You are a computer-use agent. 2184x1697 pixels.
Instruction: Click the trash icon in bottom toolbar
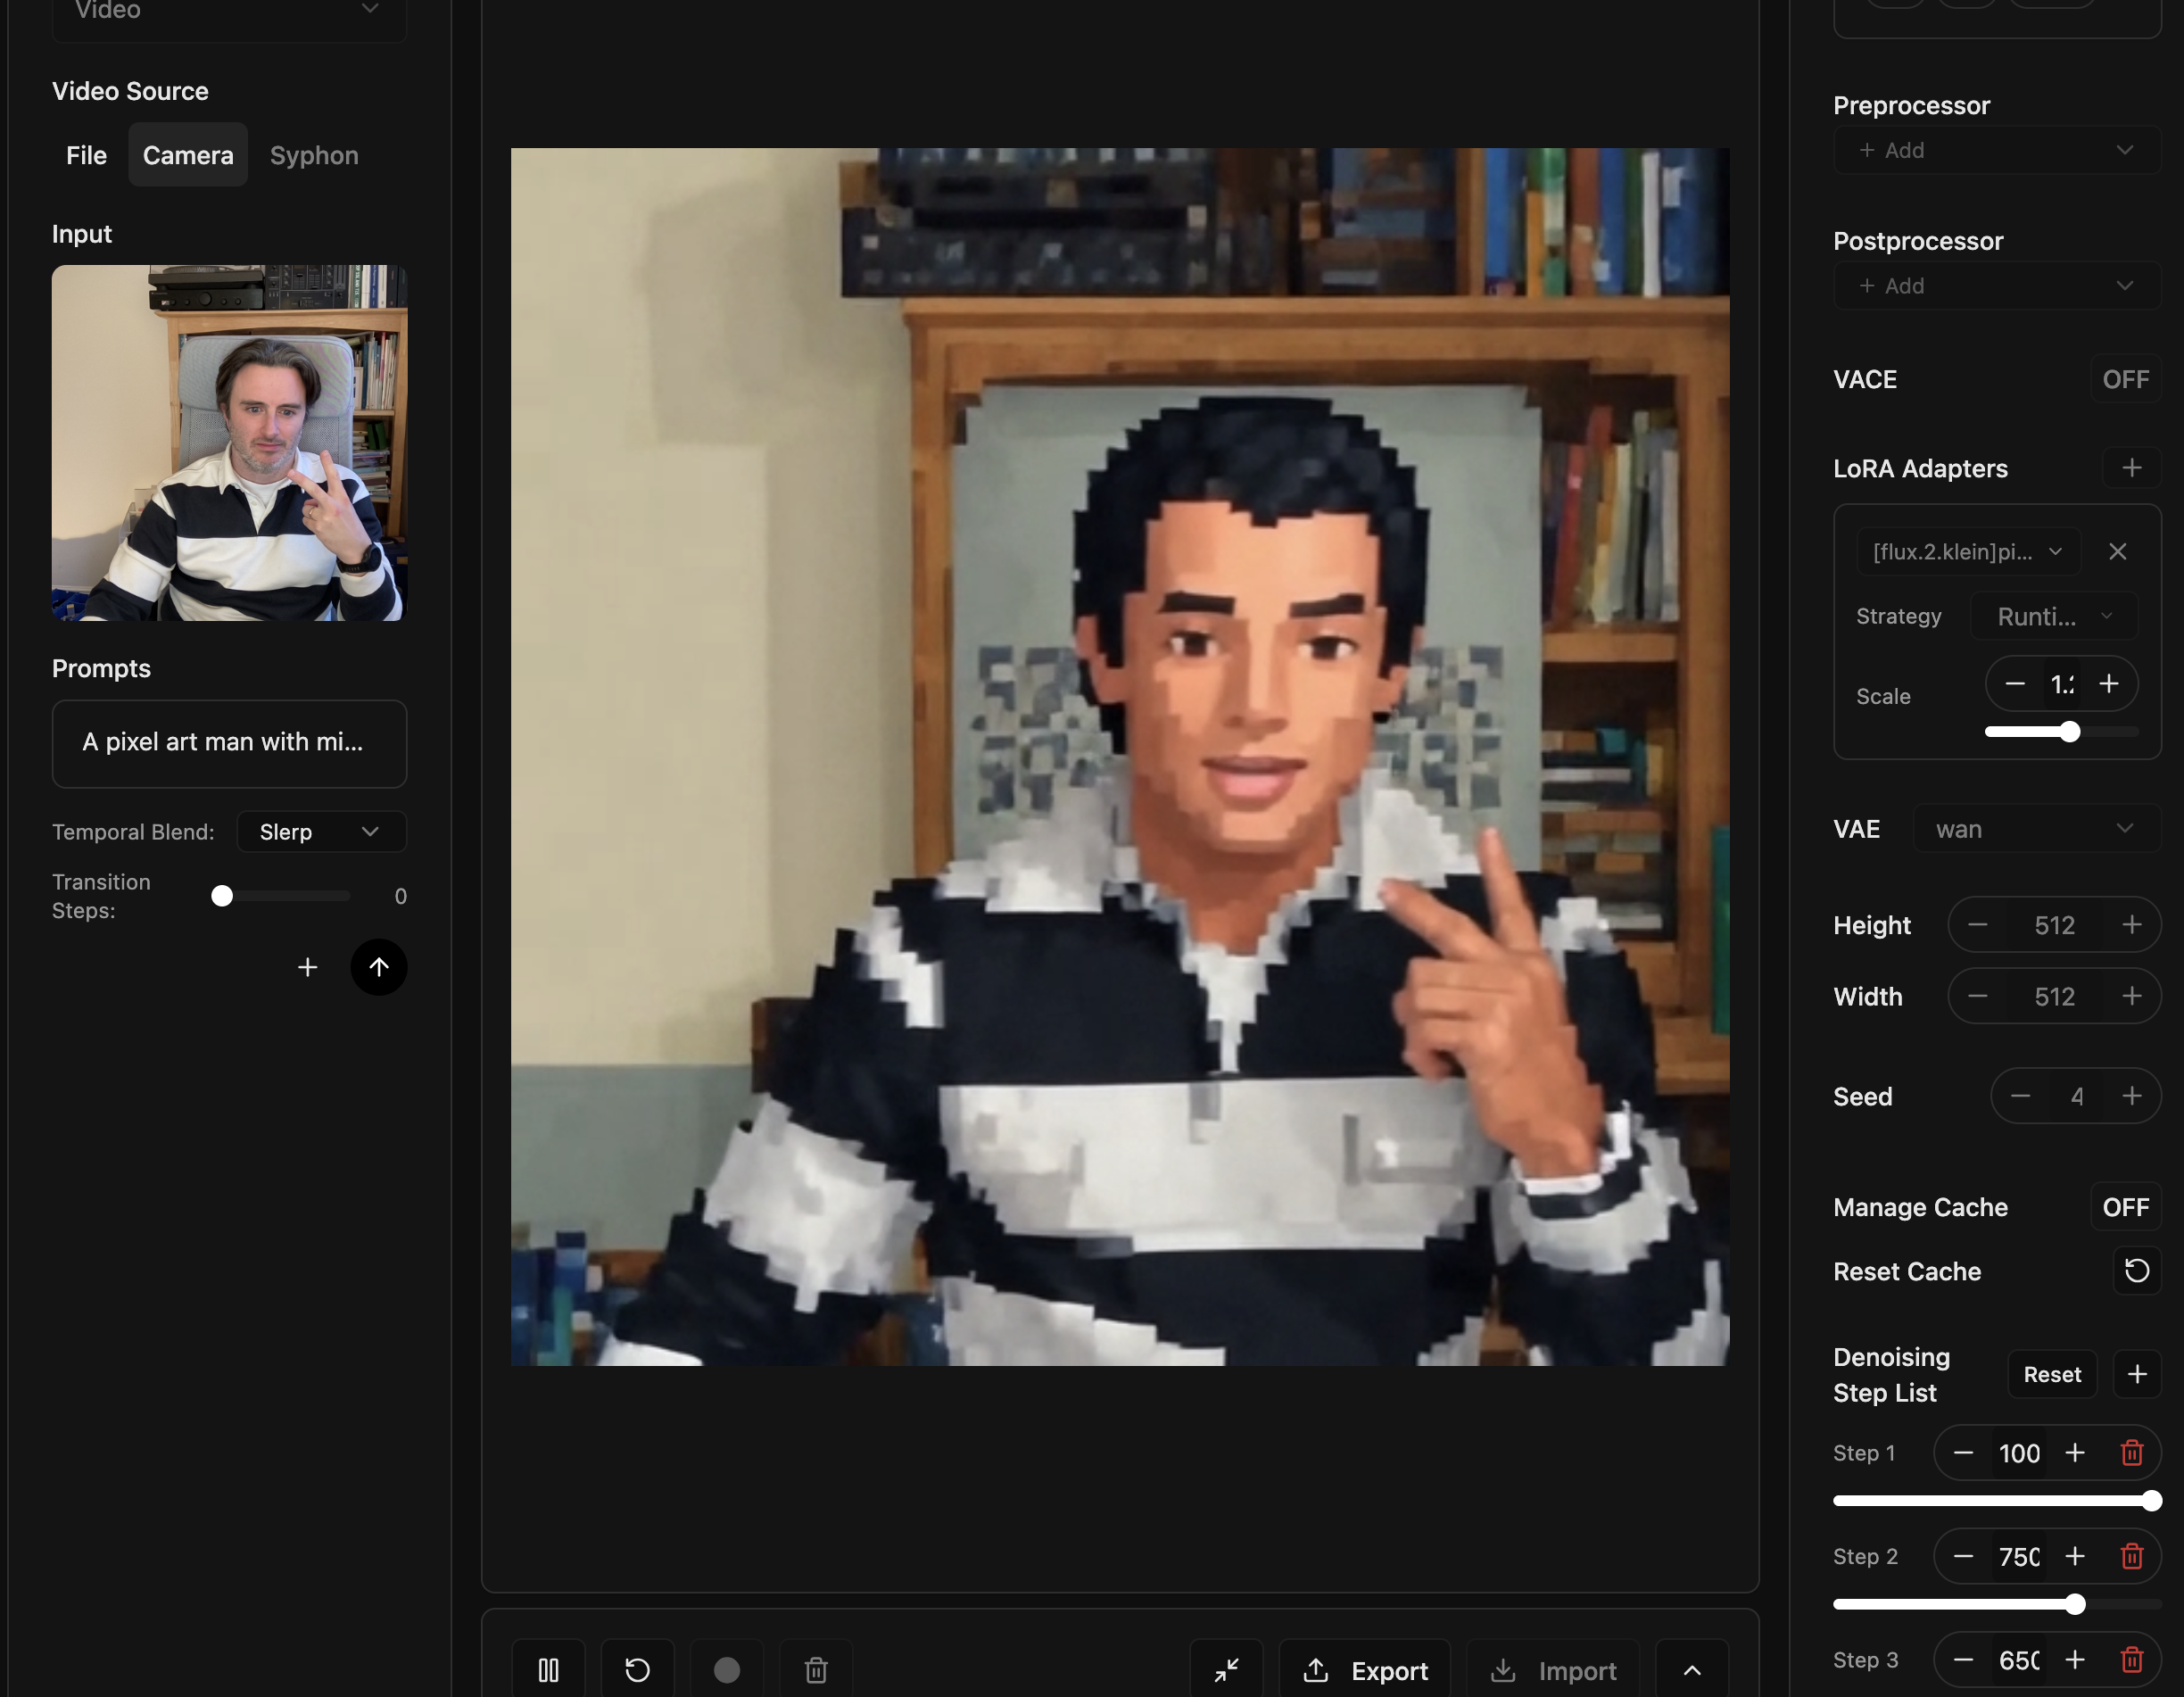pyautogui.click(x=816, y=1669)
